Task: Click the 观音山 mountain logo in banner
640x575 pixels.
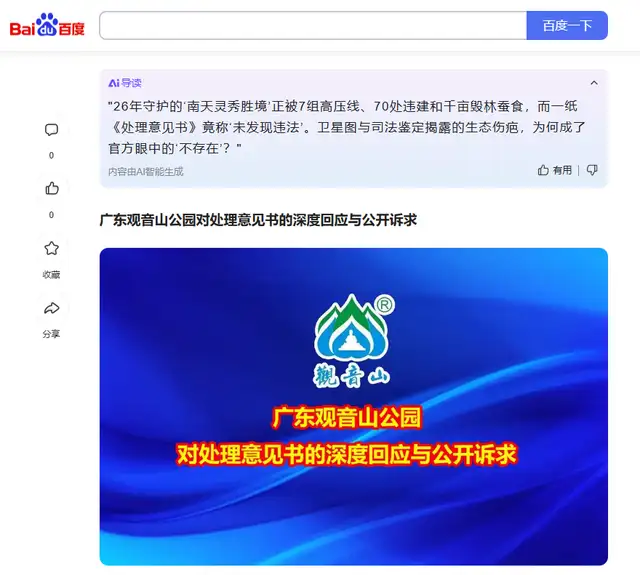Action: [x=353, y=340]
